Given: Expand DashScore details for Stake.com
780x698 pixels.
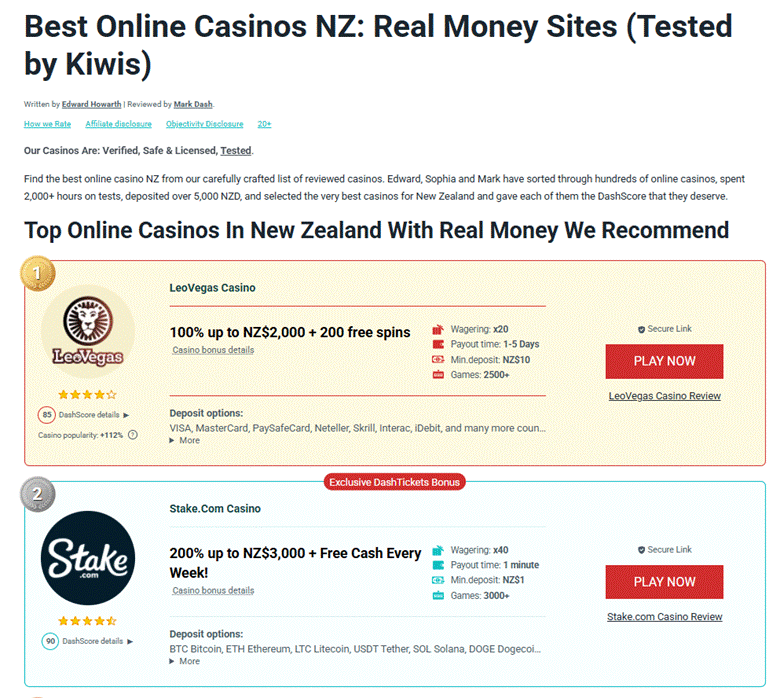Looking at the screenshot, I should coord(95,641).
